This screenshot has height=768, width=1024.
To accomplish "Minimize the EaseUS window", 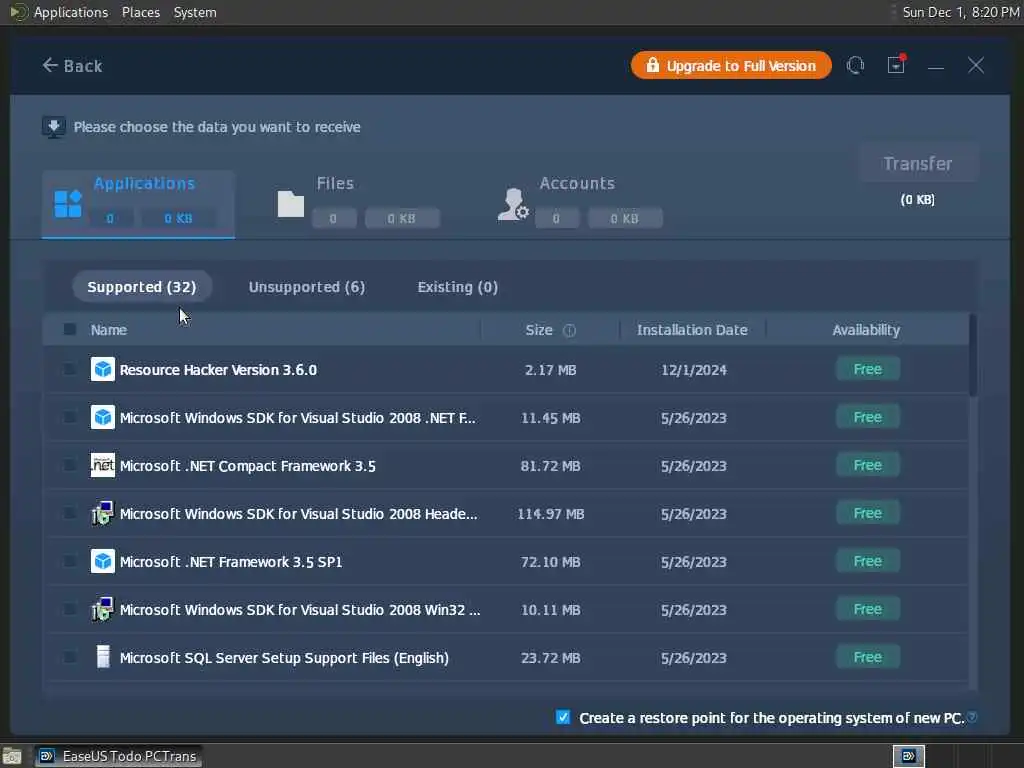I will click(936, 66).
